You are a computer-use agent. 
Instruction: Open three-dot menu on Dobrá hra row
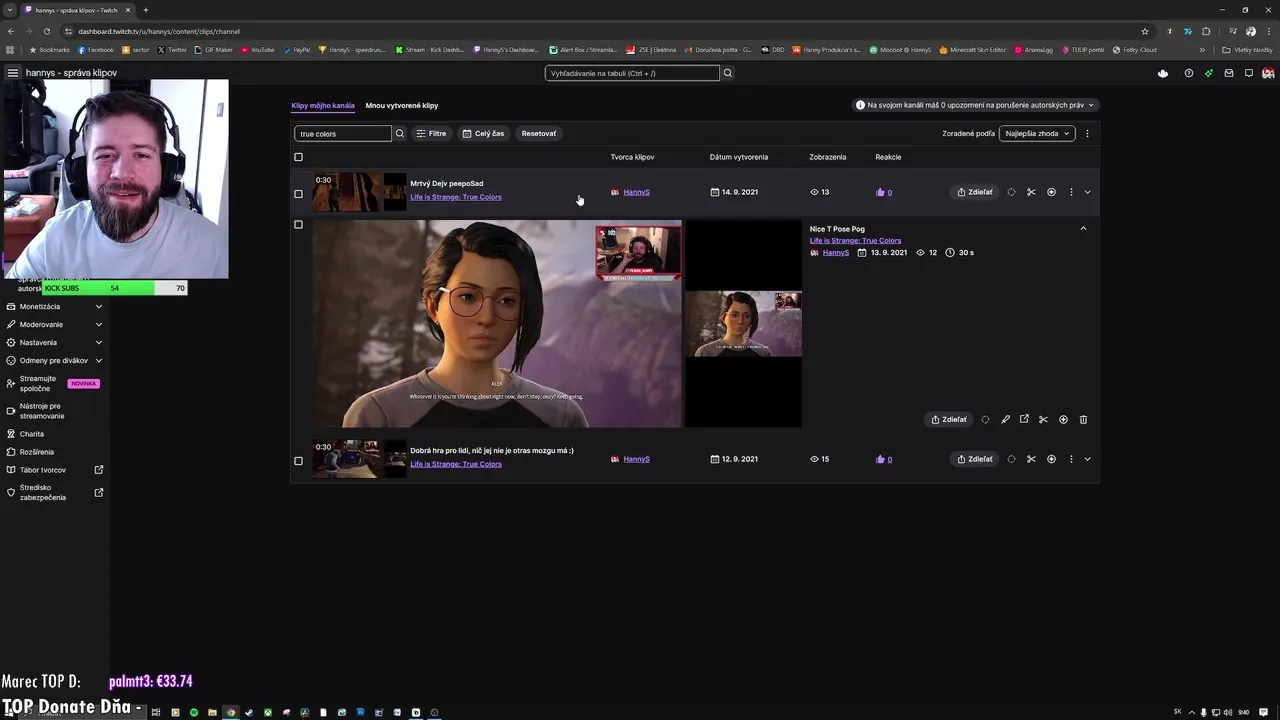coord(1071,459)
